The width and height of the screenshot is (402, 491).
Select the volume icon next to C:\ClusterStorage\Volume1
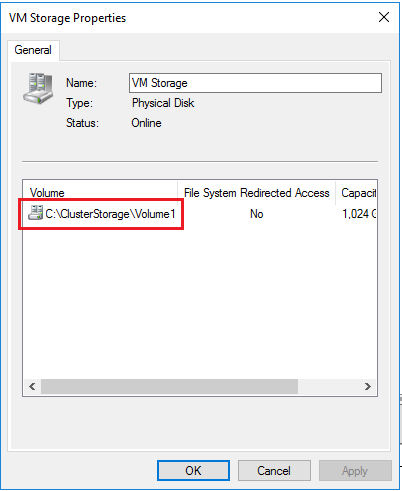tap(35, 213)
